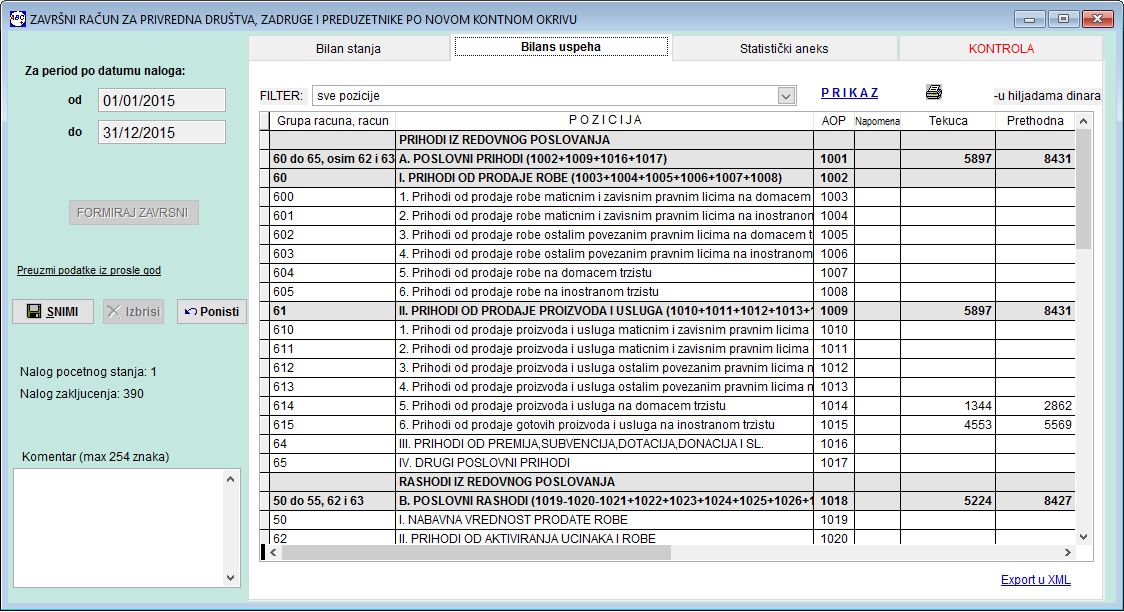Viewport: 1124px width, 612px height.
Task: Click the FORMIRAJ ZAVRSNI button
Action: pyautogui.click(x=133, y=213)
